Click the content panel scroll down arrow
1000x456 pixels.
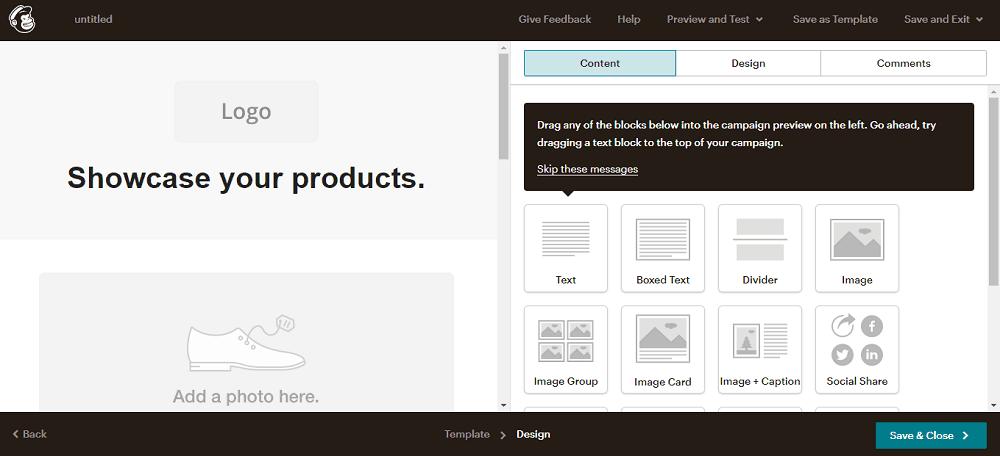[994, 405]
